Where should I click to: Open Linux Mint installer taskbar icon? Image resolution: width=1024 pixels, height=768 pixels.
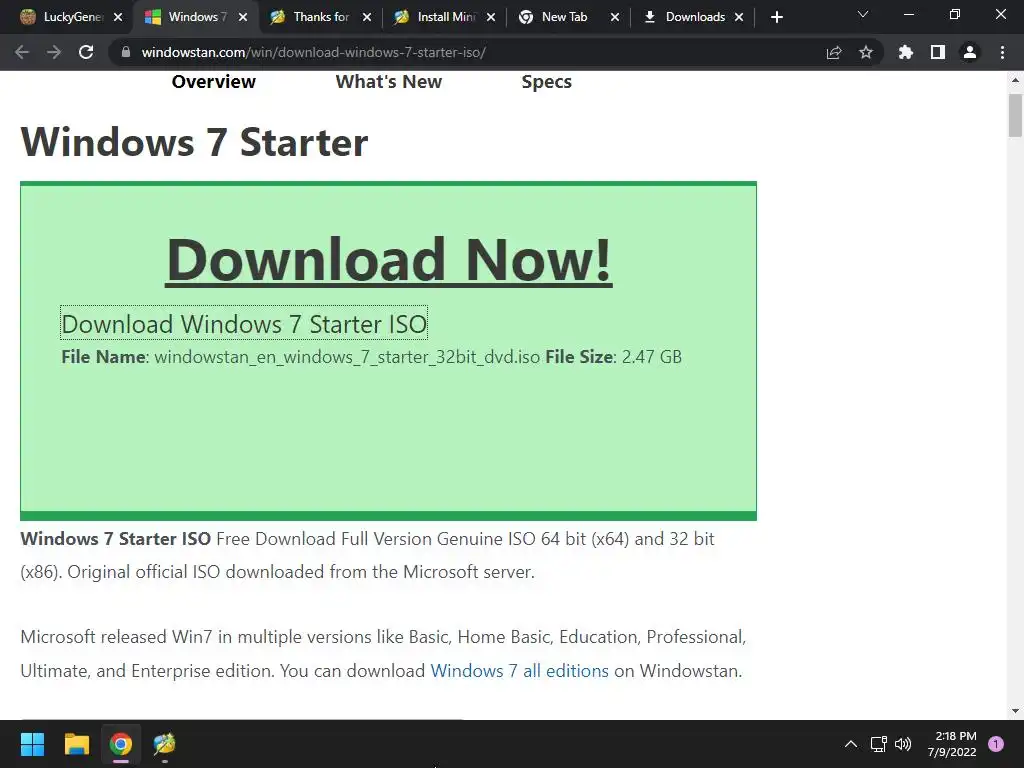coord(165,744)
